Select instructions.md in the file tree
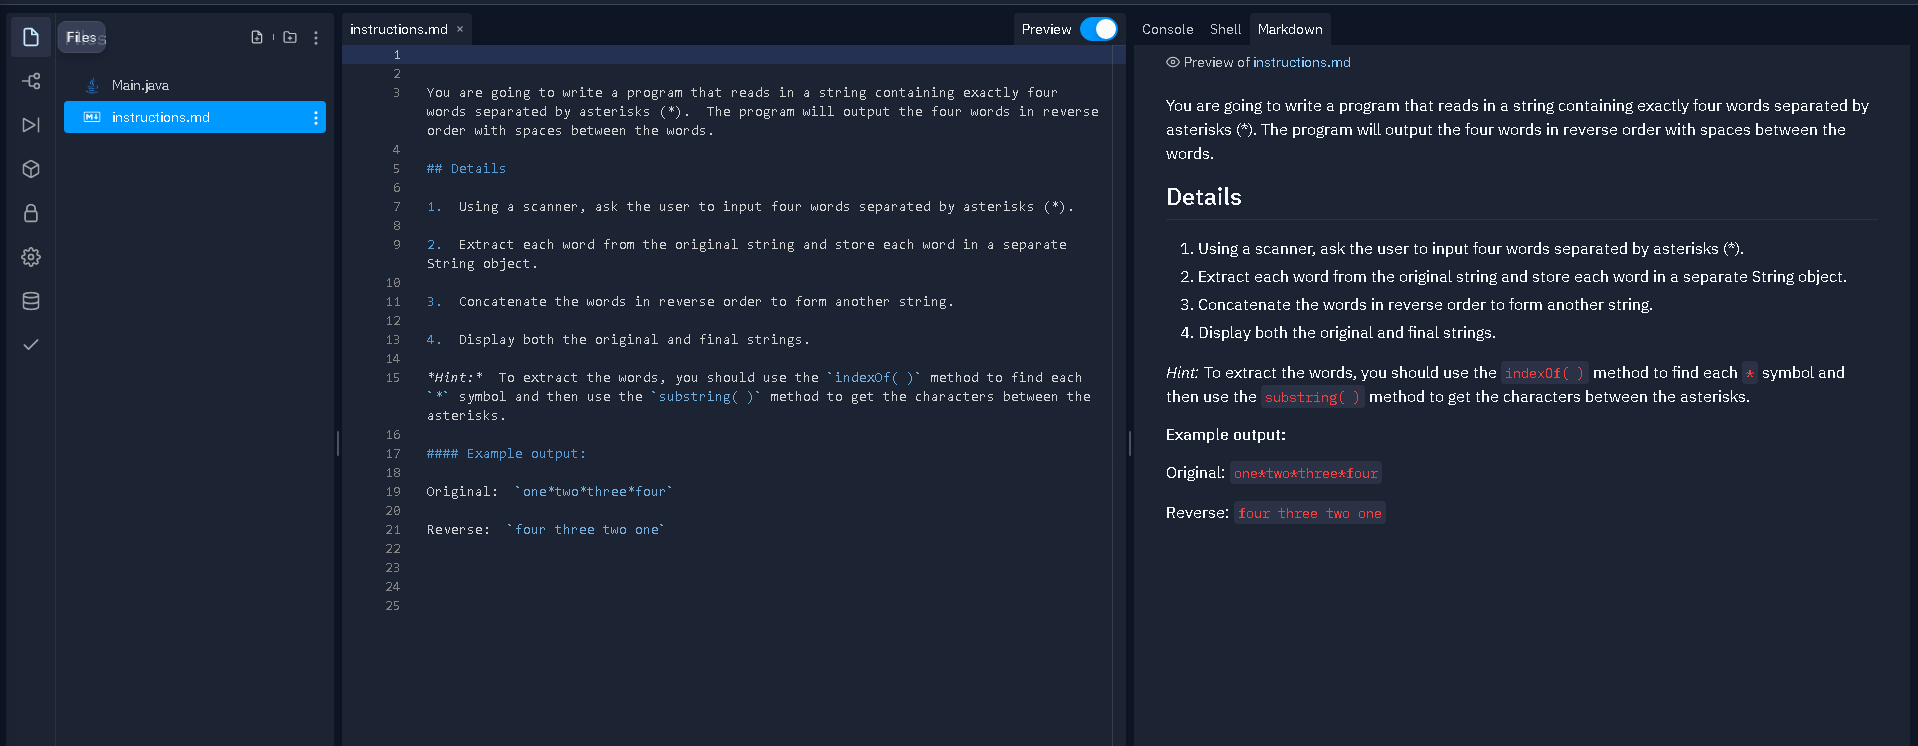Image resolution: width=1918 pixels, height=746 pixels. [195, 117]
